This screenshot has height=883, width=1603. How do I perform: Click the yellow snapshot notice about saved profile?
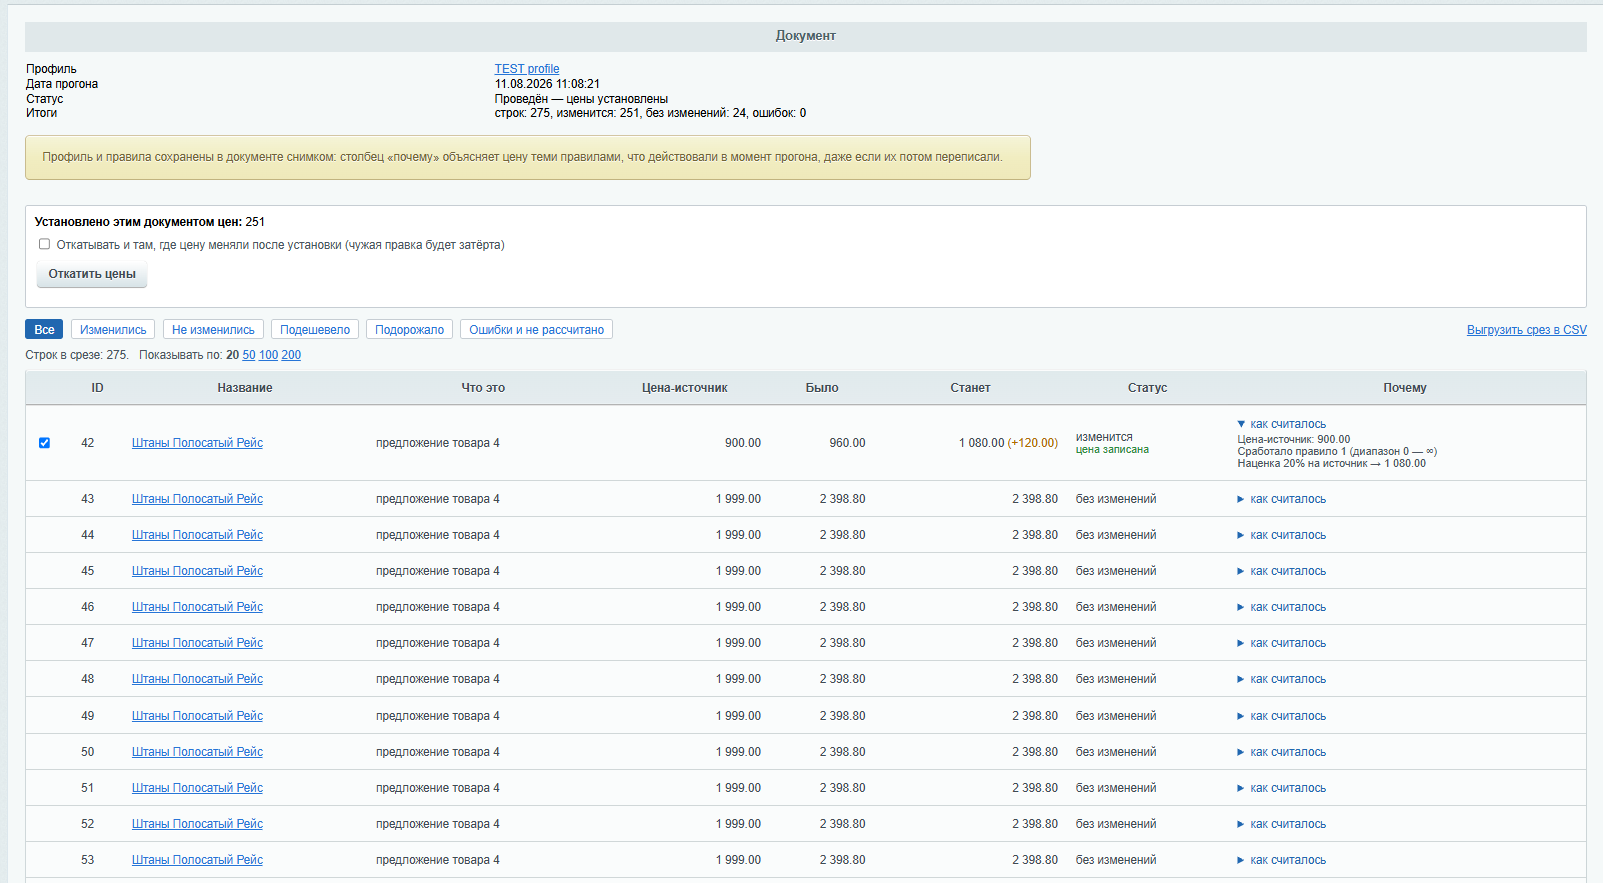528,157
